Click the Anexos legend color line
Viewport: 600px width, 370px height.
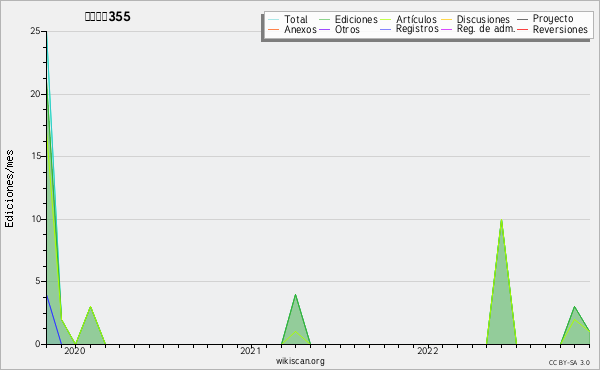[x=273, y=29]
